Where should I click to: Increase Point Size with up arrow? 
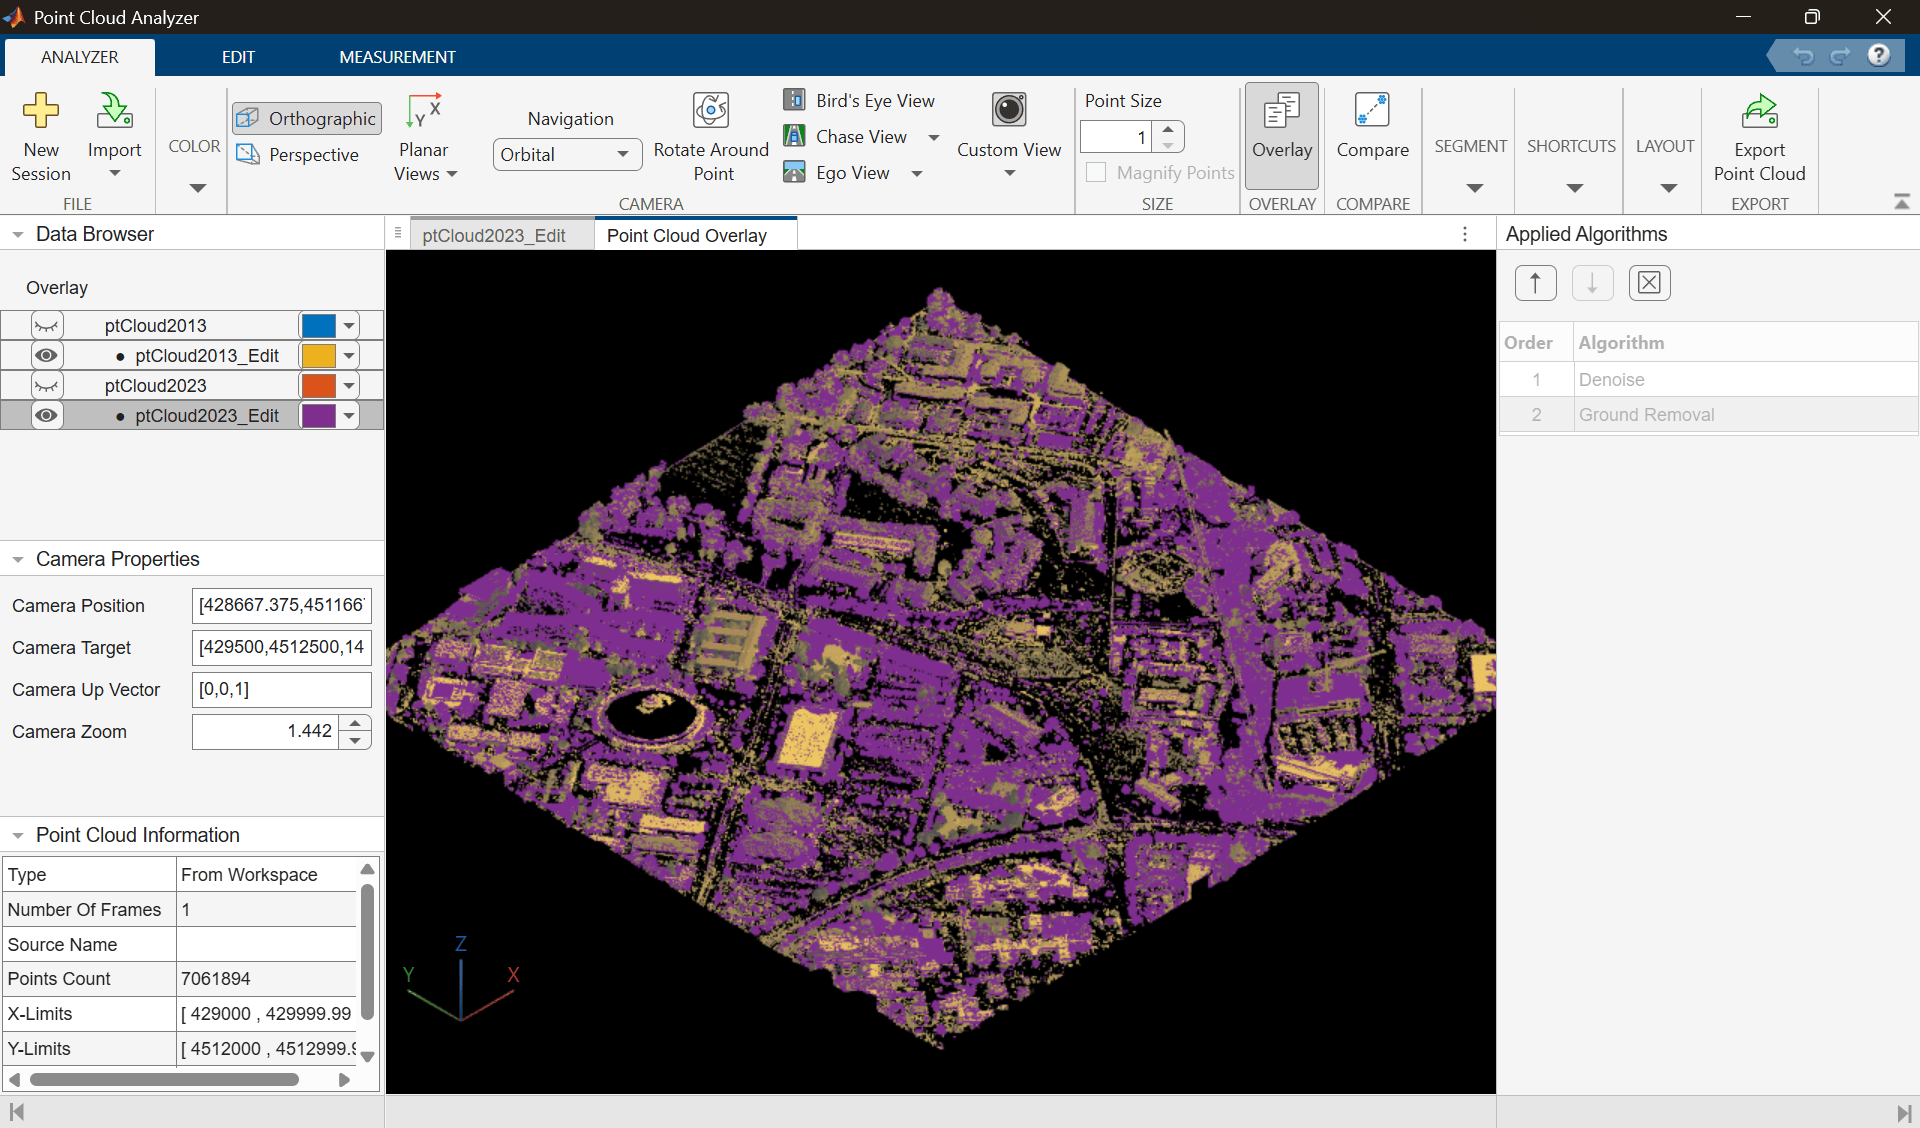[1167, 128]
